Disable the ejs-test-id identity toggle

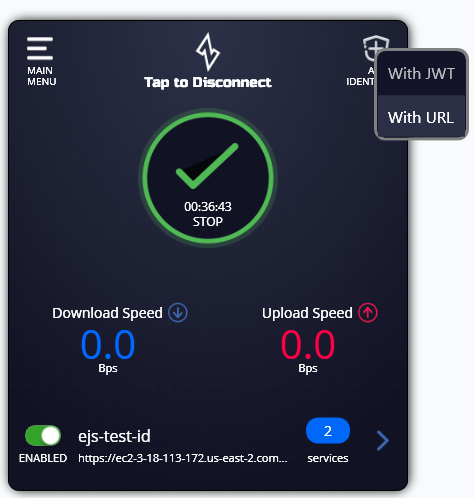[43, 435]
